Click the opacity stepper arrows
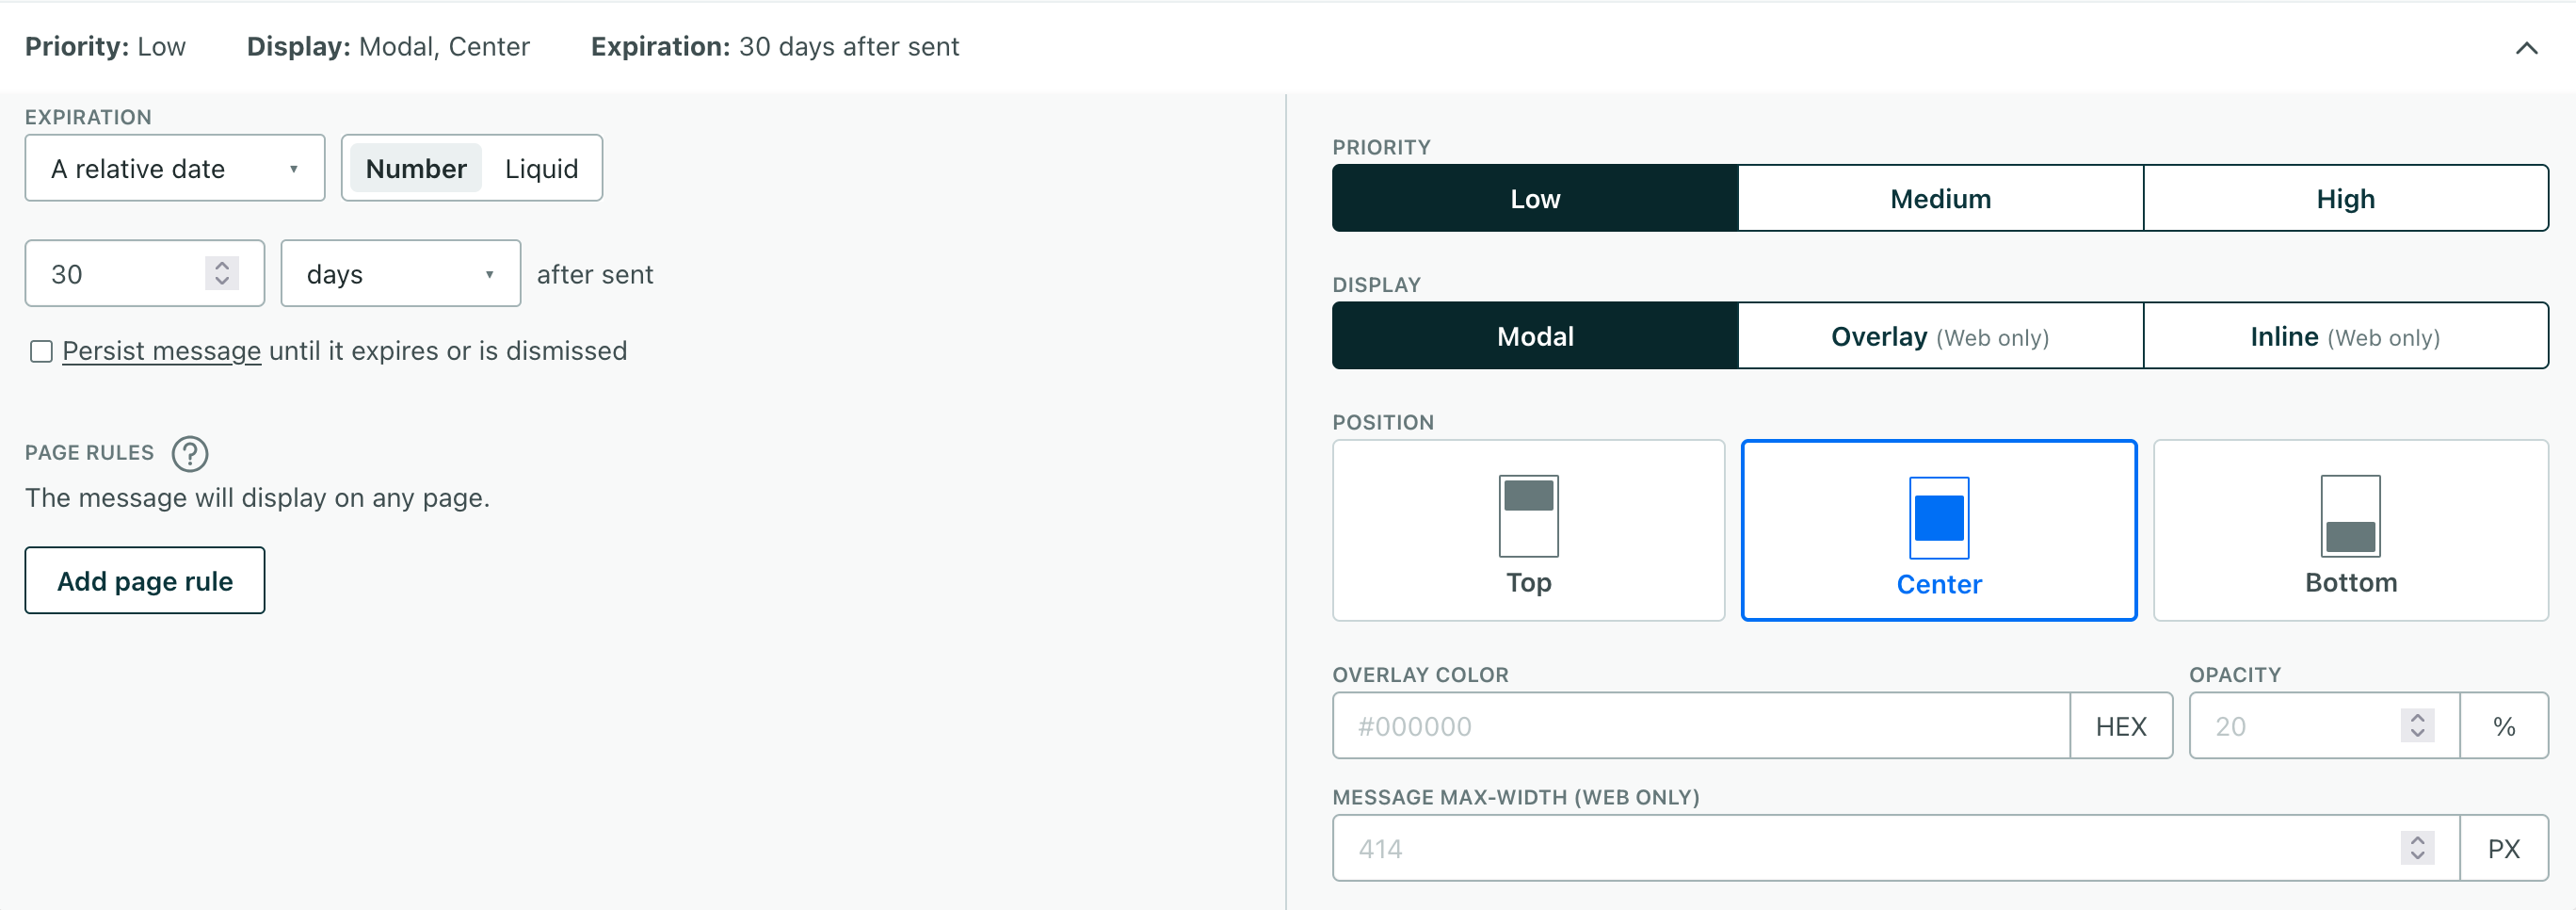This screenshot has width=2576, height=910. pos(2417,725)
